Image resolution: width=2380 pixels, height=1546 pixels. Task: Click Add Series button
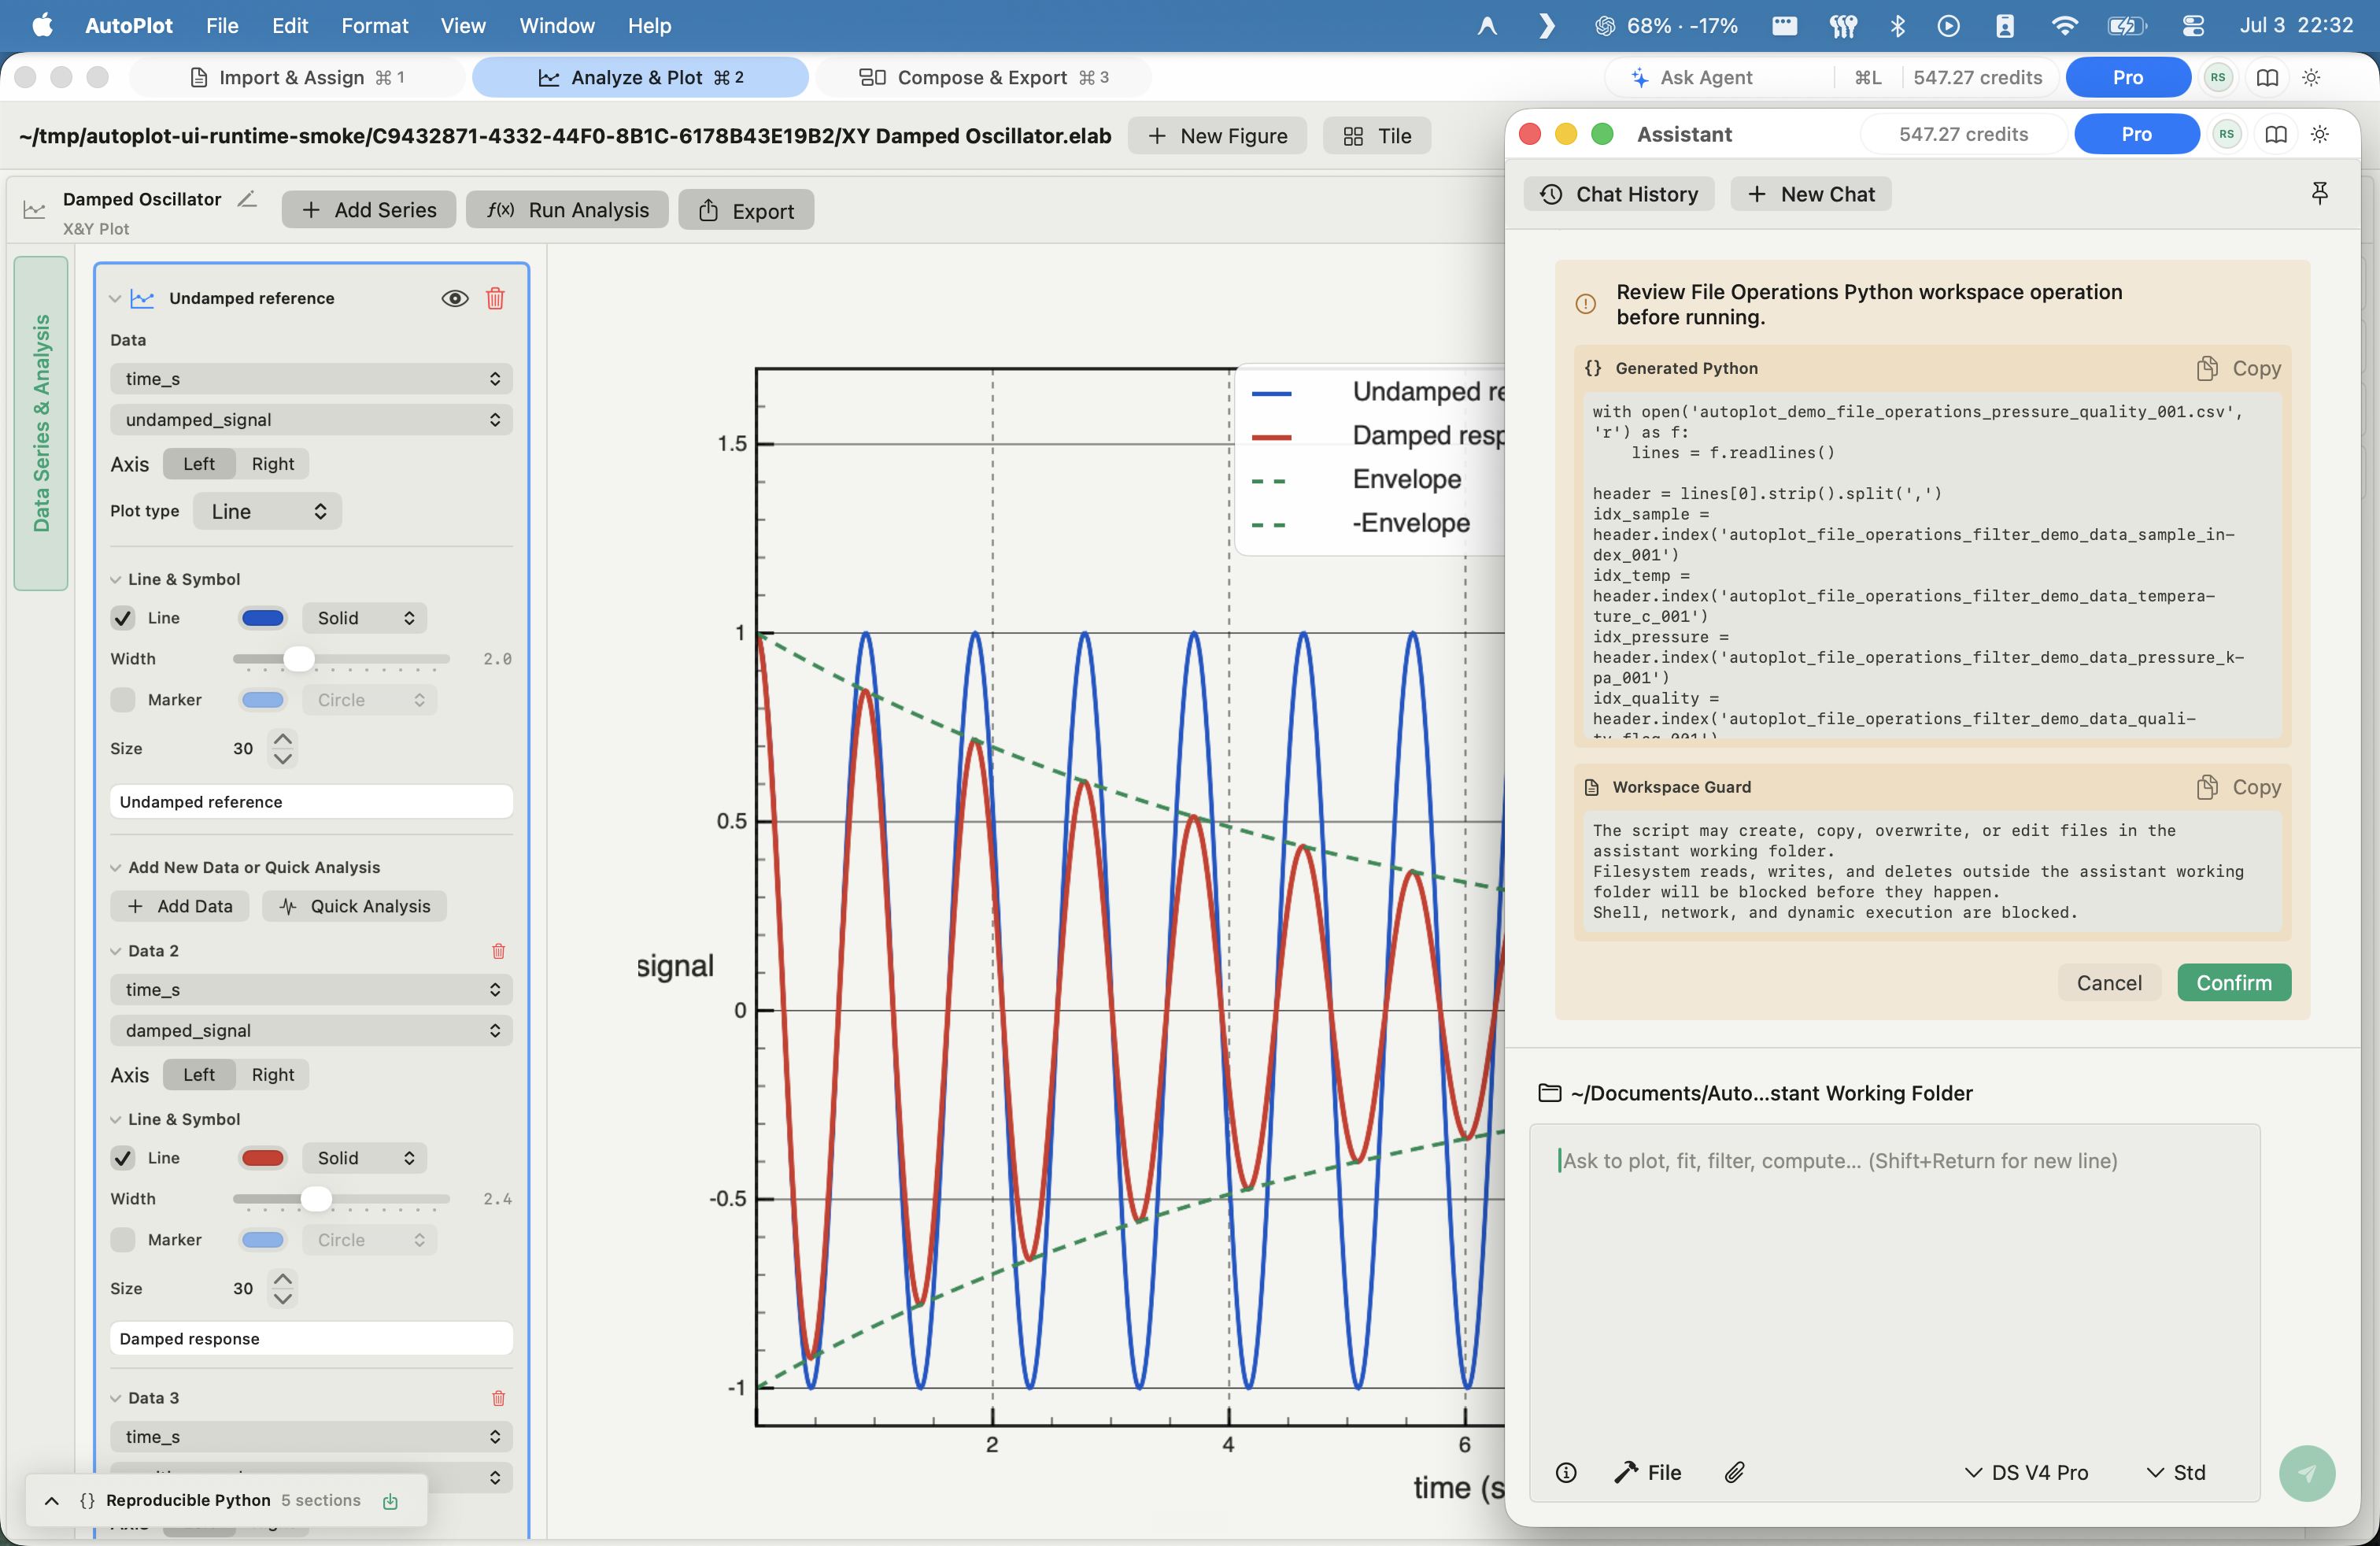[369, 210]
